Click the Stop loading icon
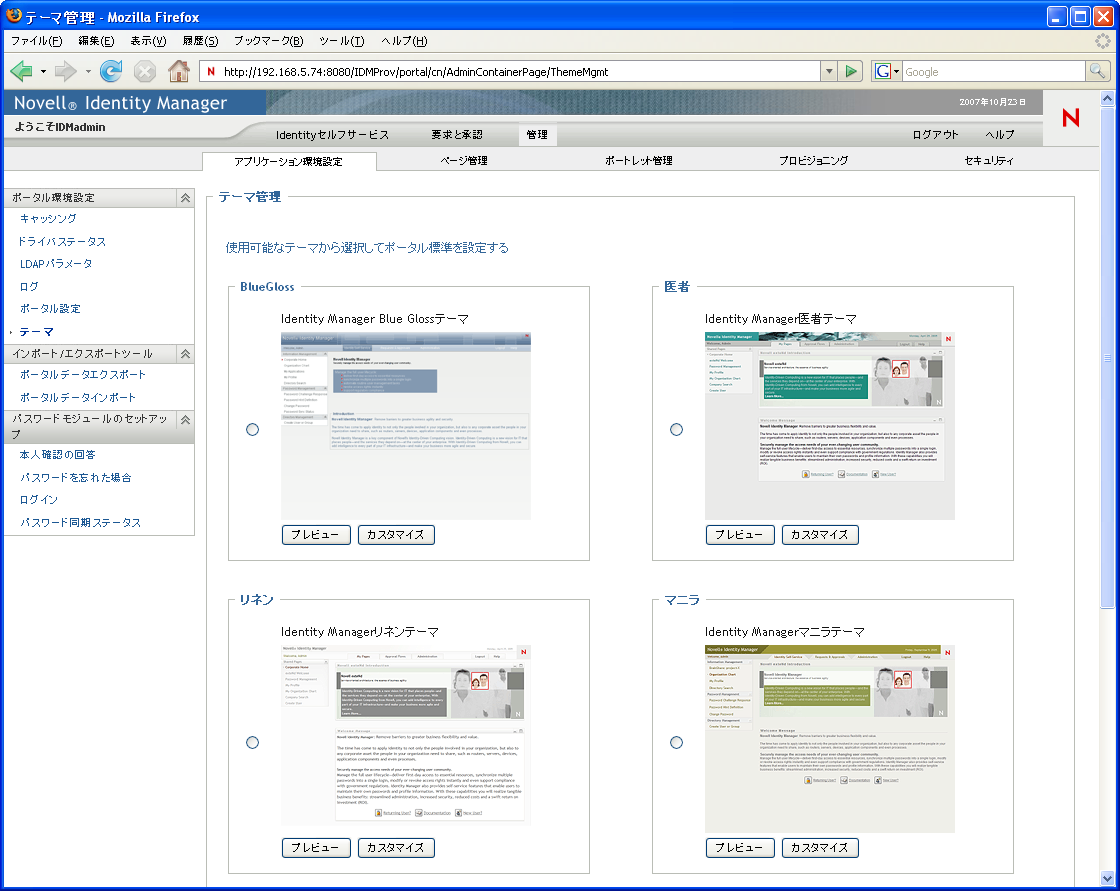The image size is (1120, 891). click(x=145, y=71)
